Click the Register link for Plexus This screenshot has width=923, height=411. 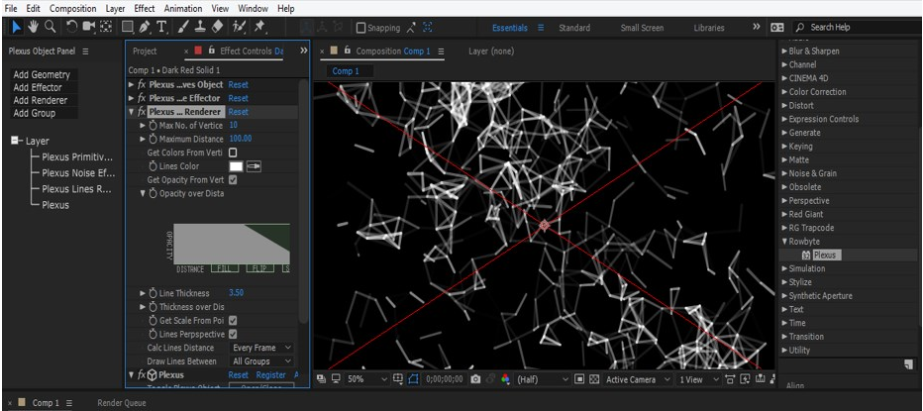point(270,375)
